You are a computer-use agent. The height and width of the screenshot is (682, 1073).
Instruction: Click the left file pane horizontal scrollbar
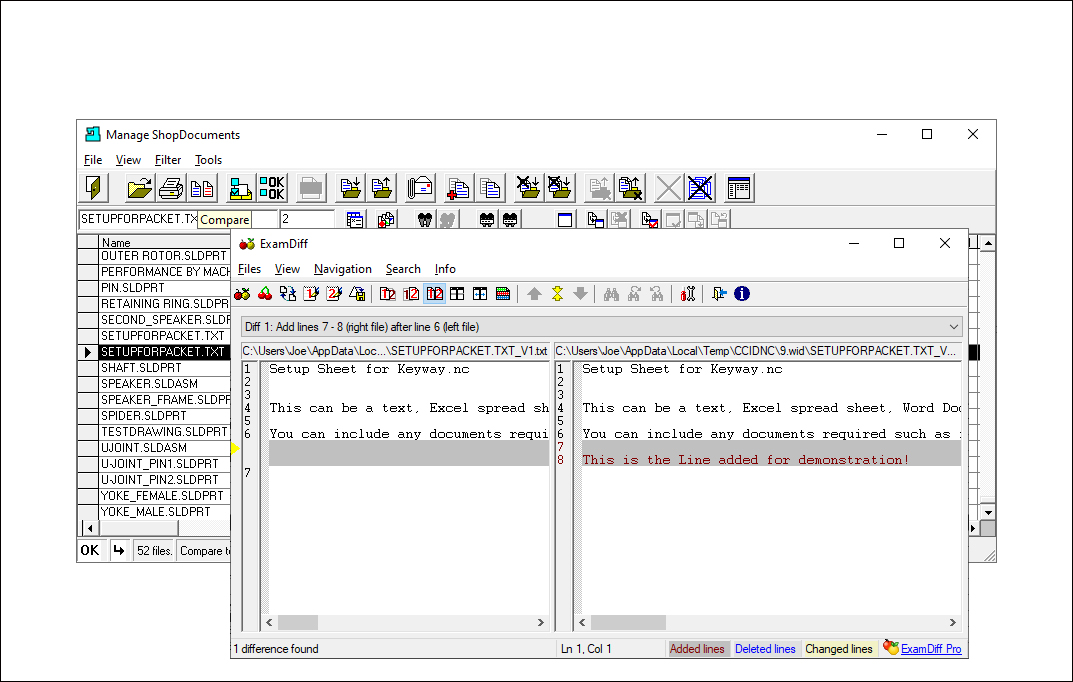click(x=404, y=622)
